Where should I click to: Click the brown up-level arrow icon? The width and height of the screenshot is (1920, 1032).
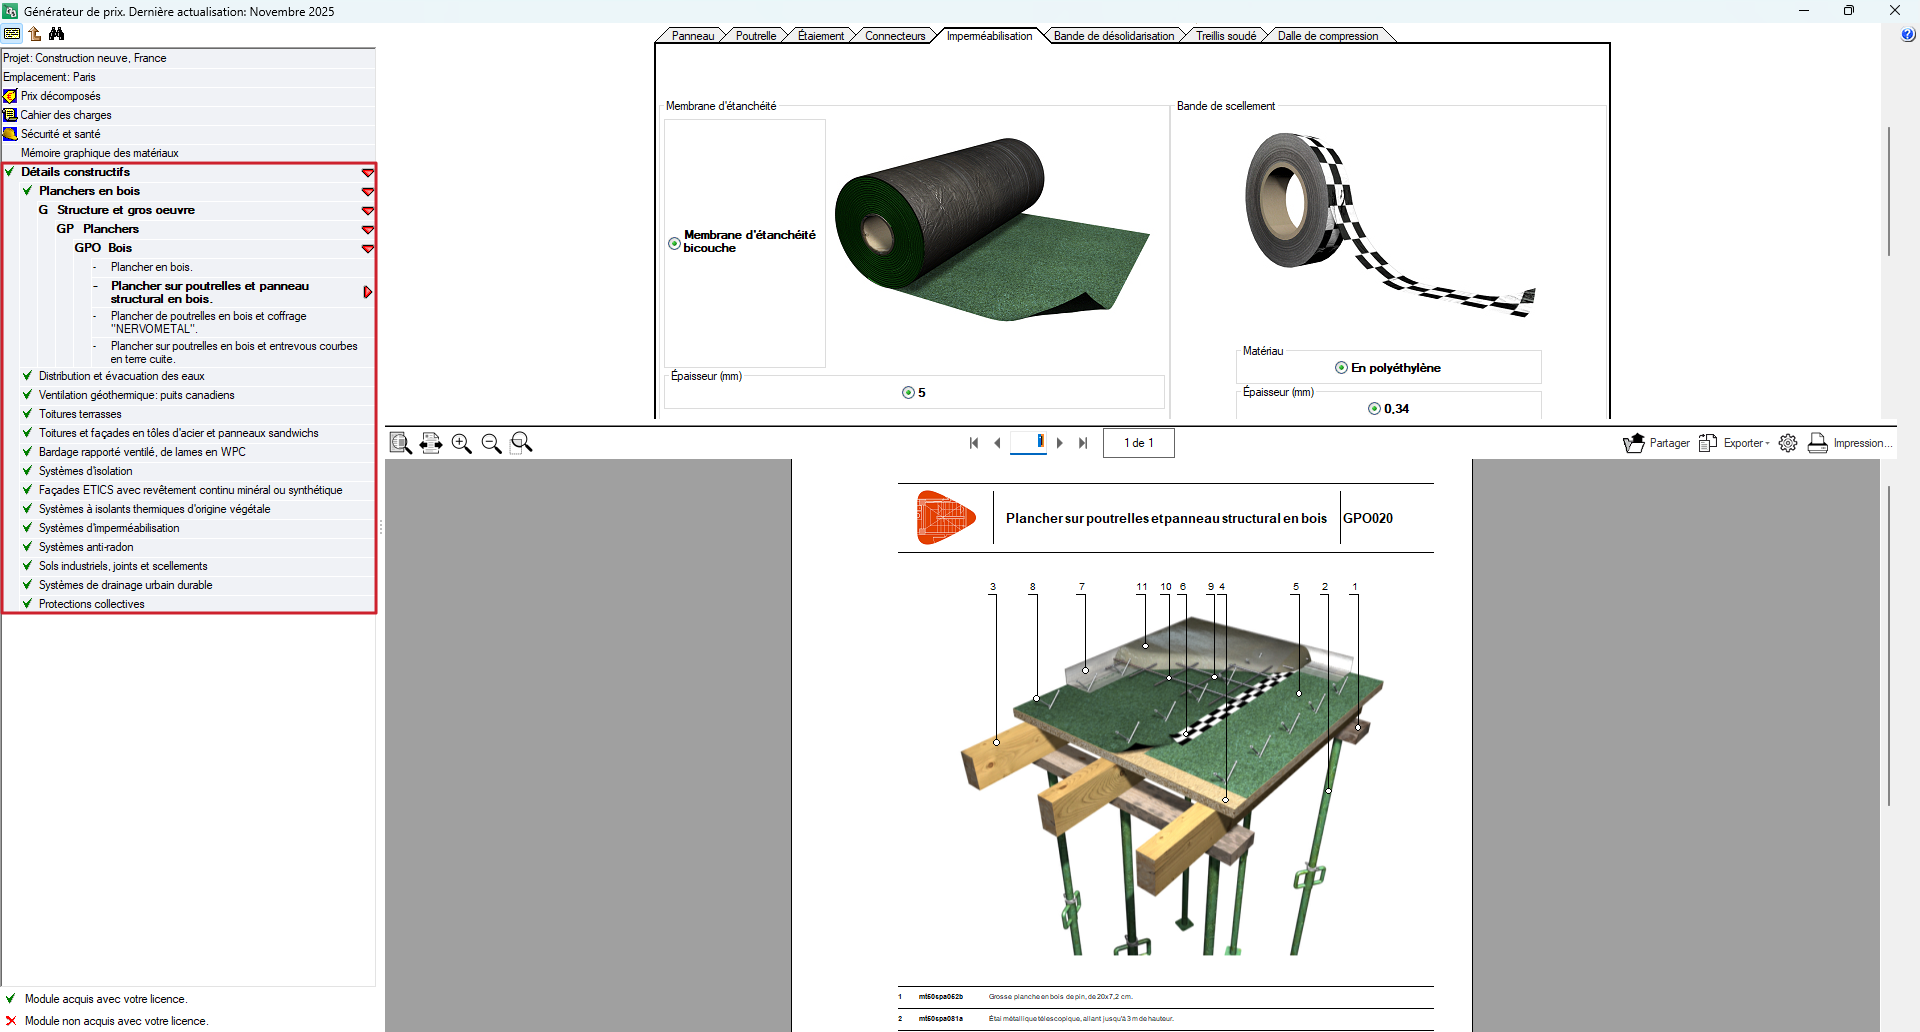[x=35, y=33]
